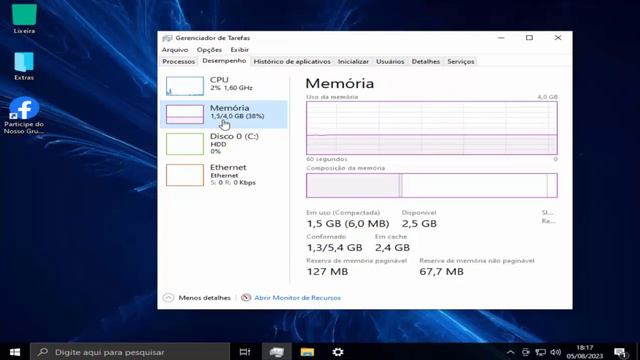
Task: Click the volume speaker tray icon
Action: [555, 352]
